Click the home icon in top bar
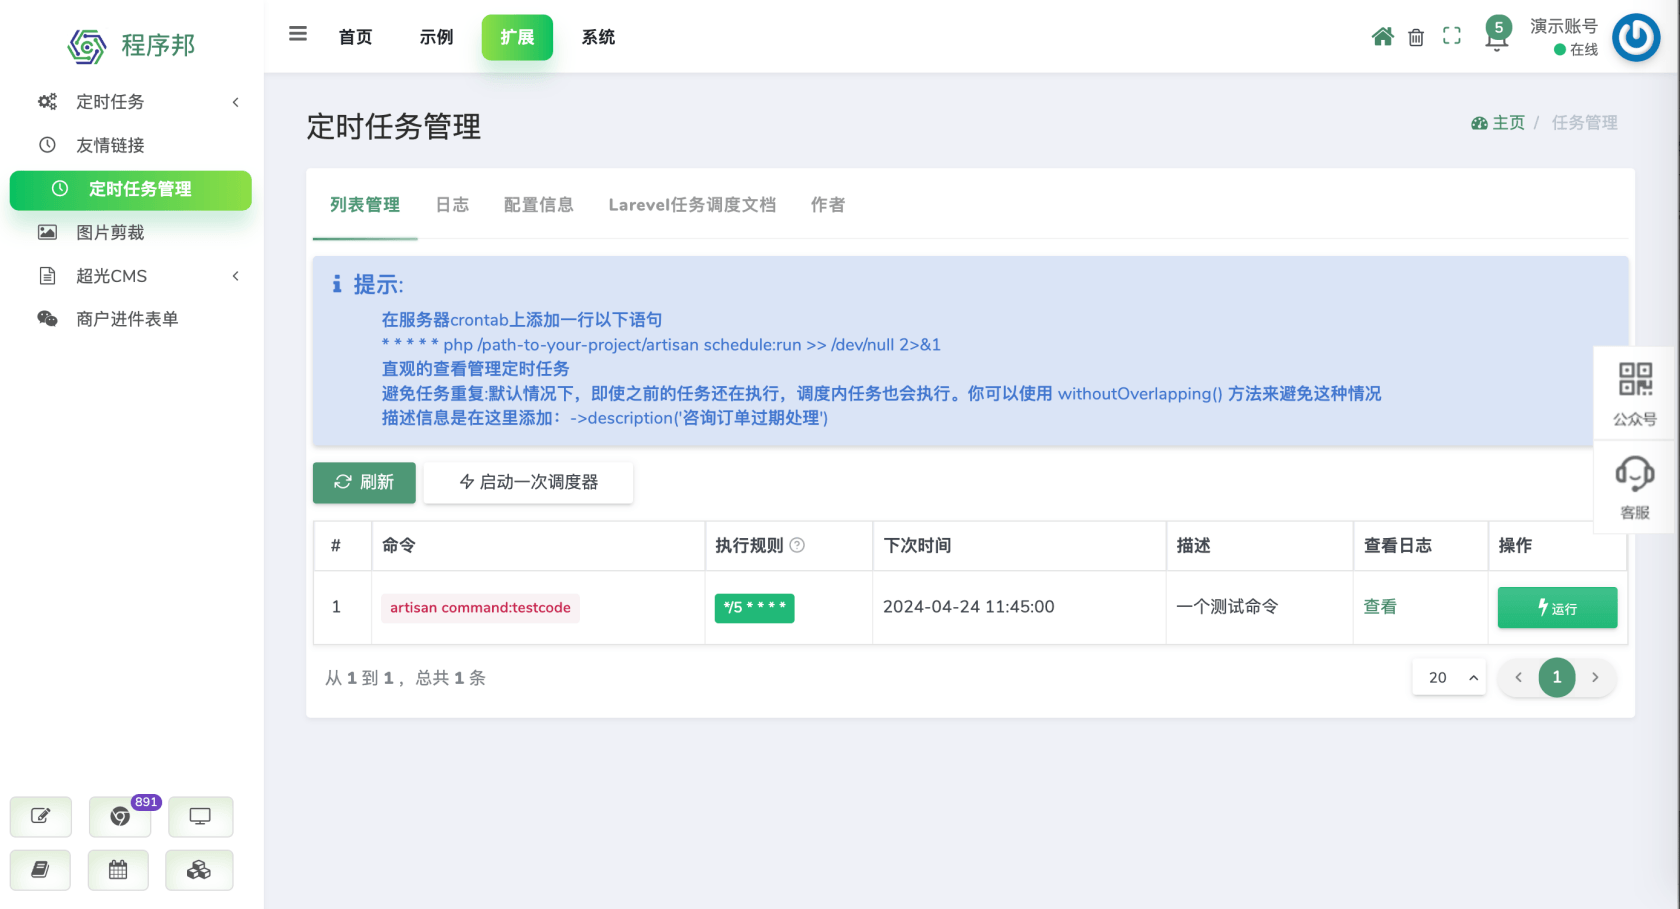Image resolution: width=1680 pixels, height=909 pixels. pos(1382,37)
